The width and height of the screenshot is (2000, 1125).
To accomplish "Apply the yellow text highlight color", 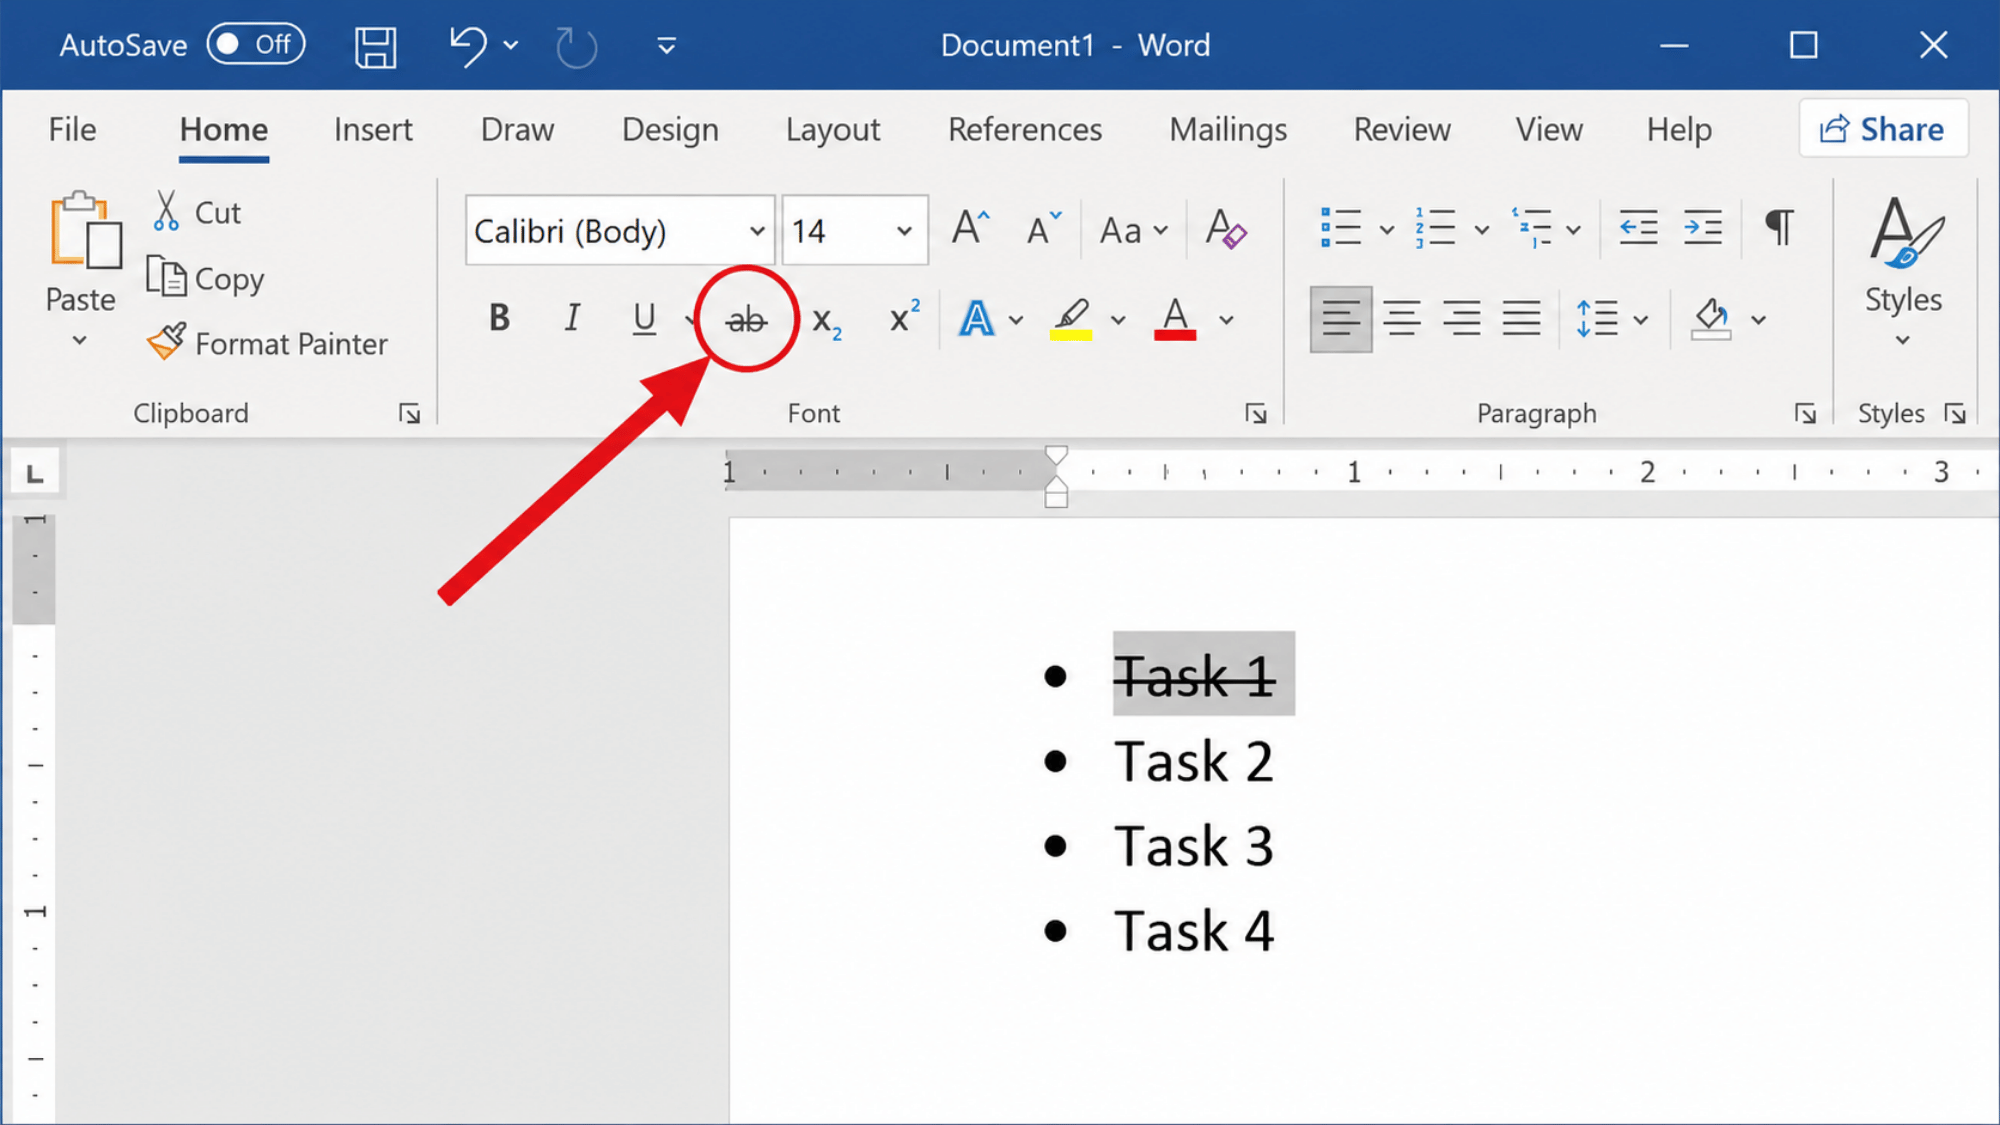I will [1071, 320].
